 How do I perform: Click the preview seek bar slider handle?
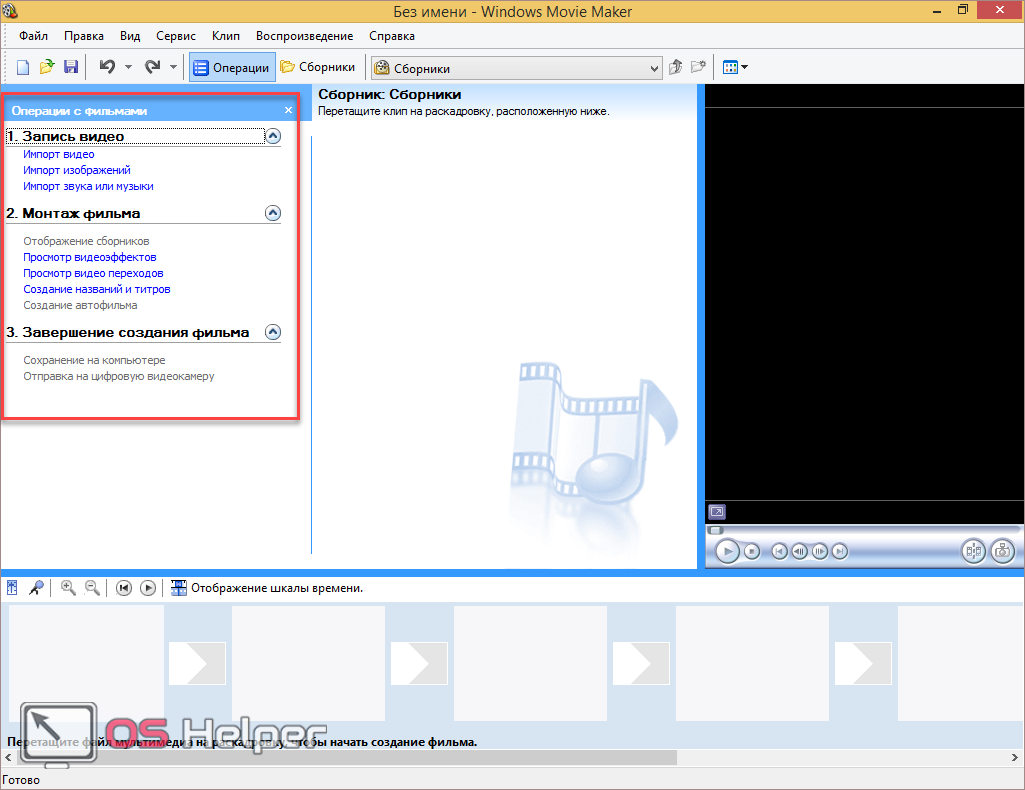[715, 530]
